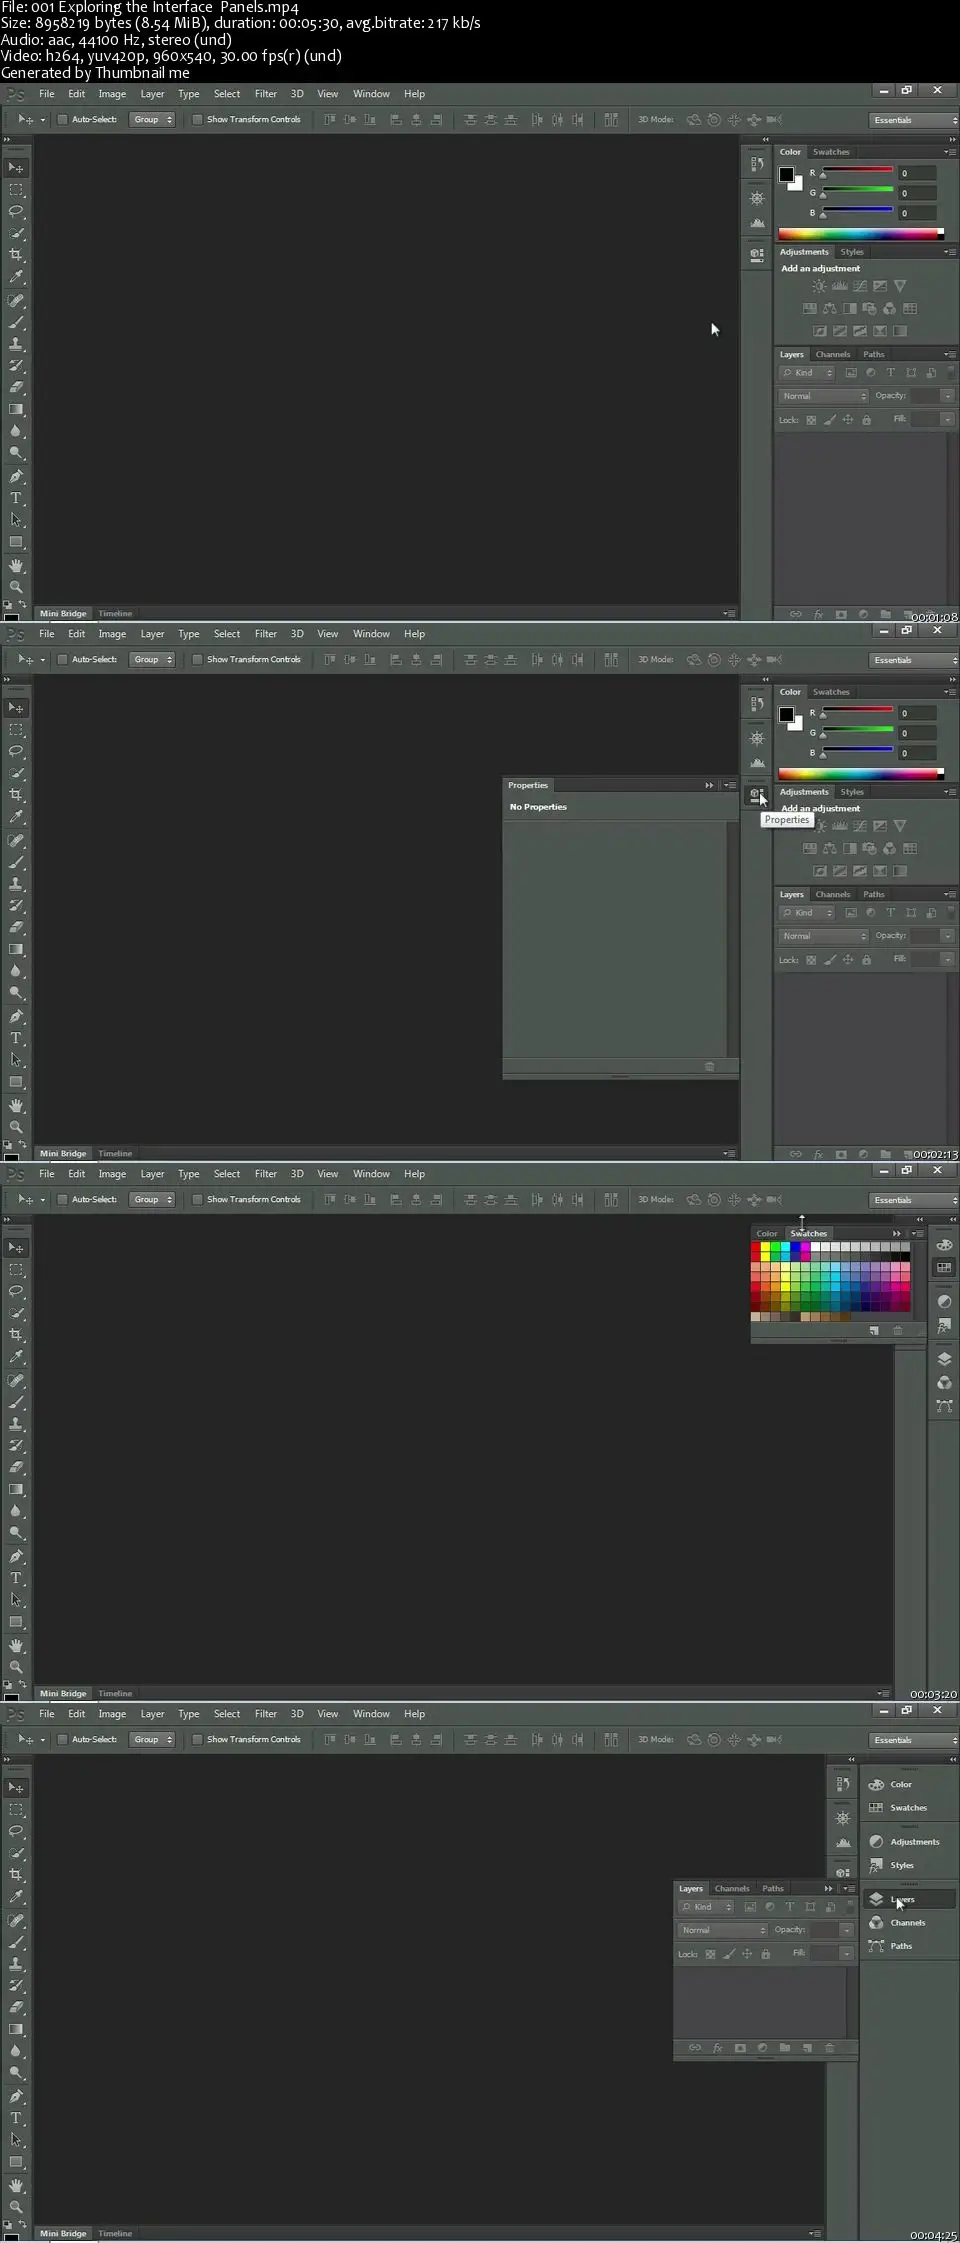Click the Brightness/Contrast adjustment icon in 00:01:08 frame

coord(820,286)
